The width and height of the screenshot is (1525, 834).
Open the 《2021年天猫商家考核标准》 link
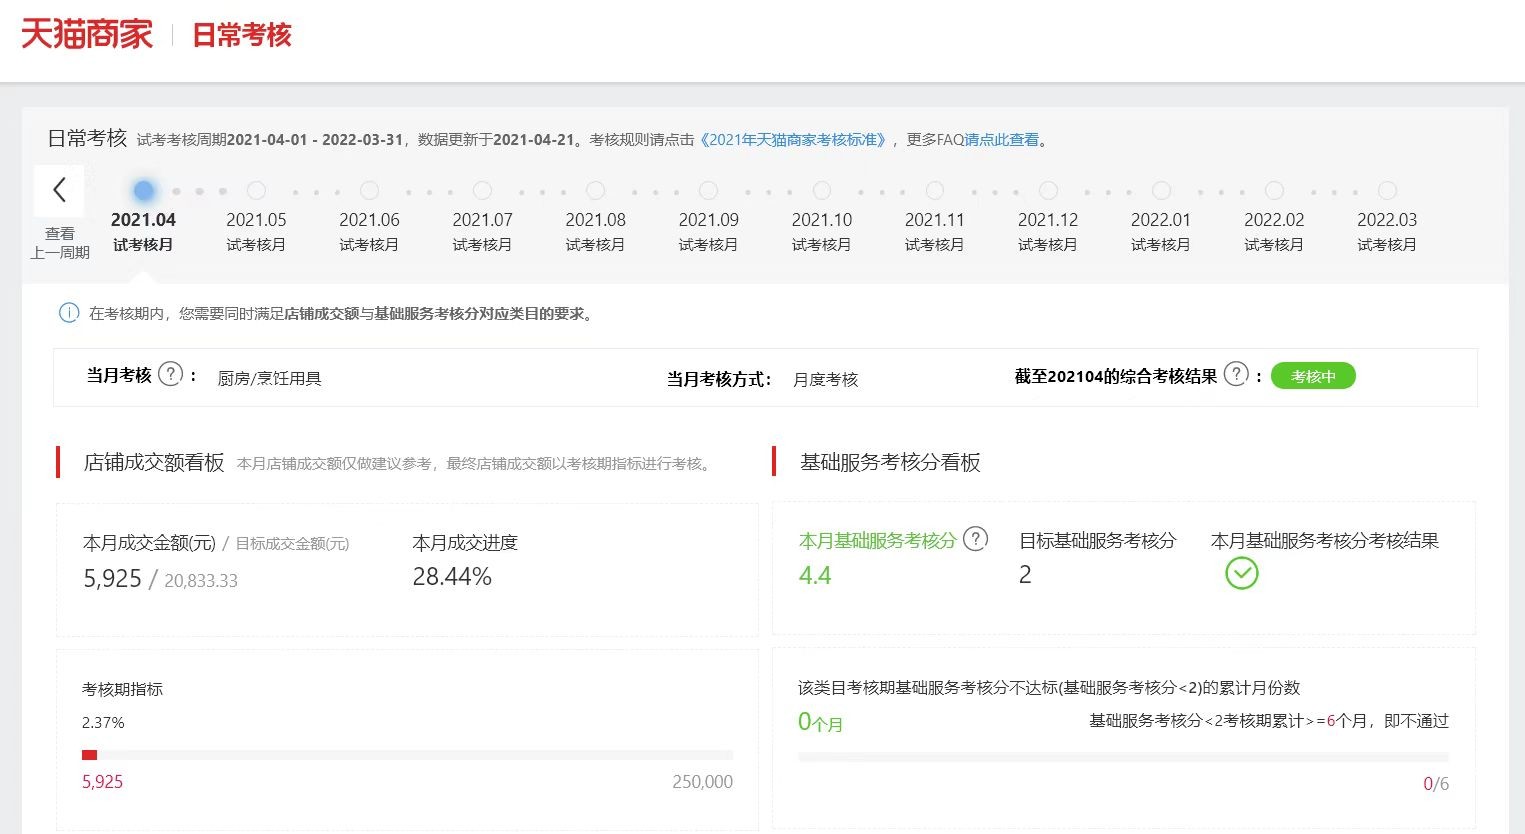[x=794, y=140]
